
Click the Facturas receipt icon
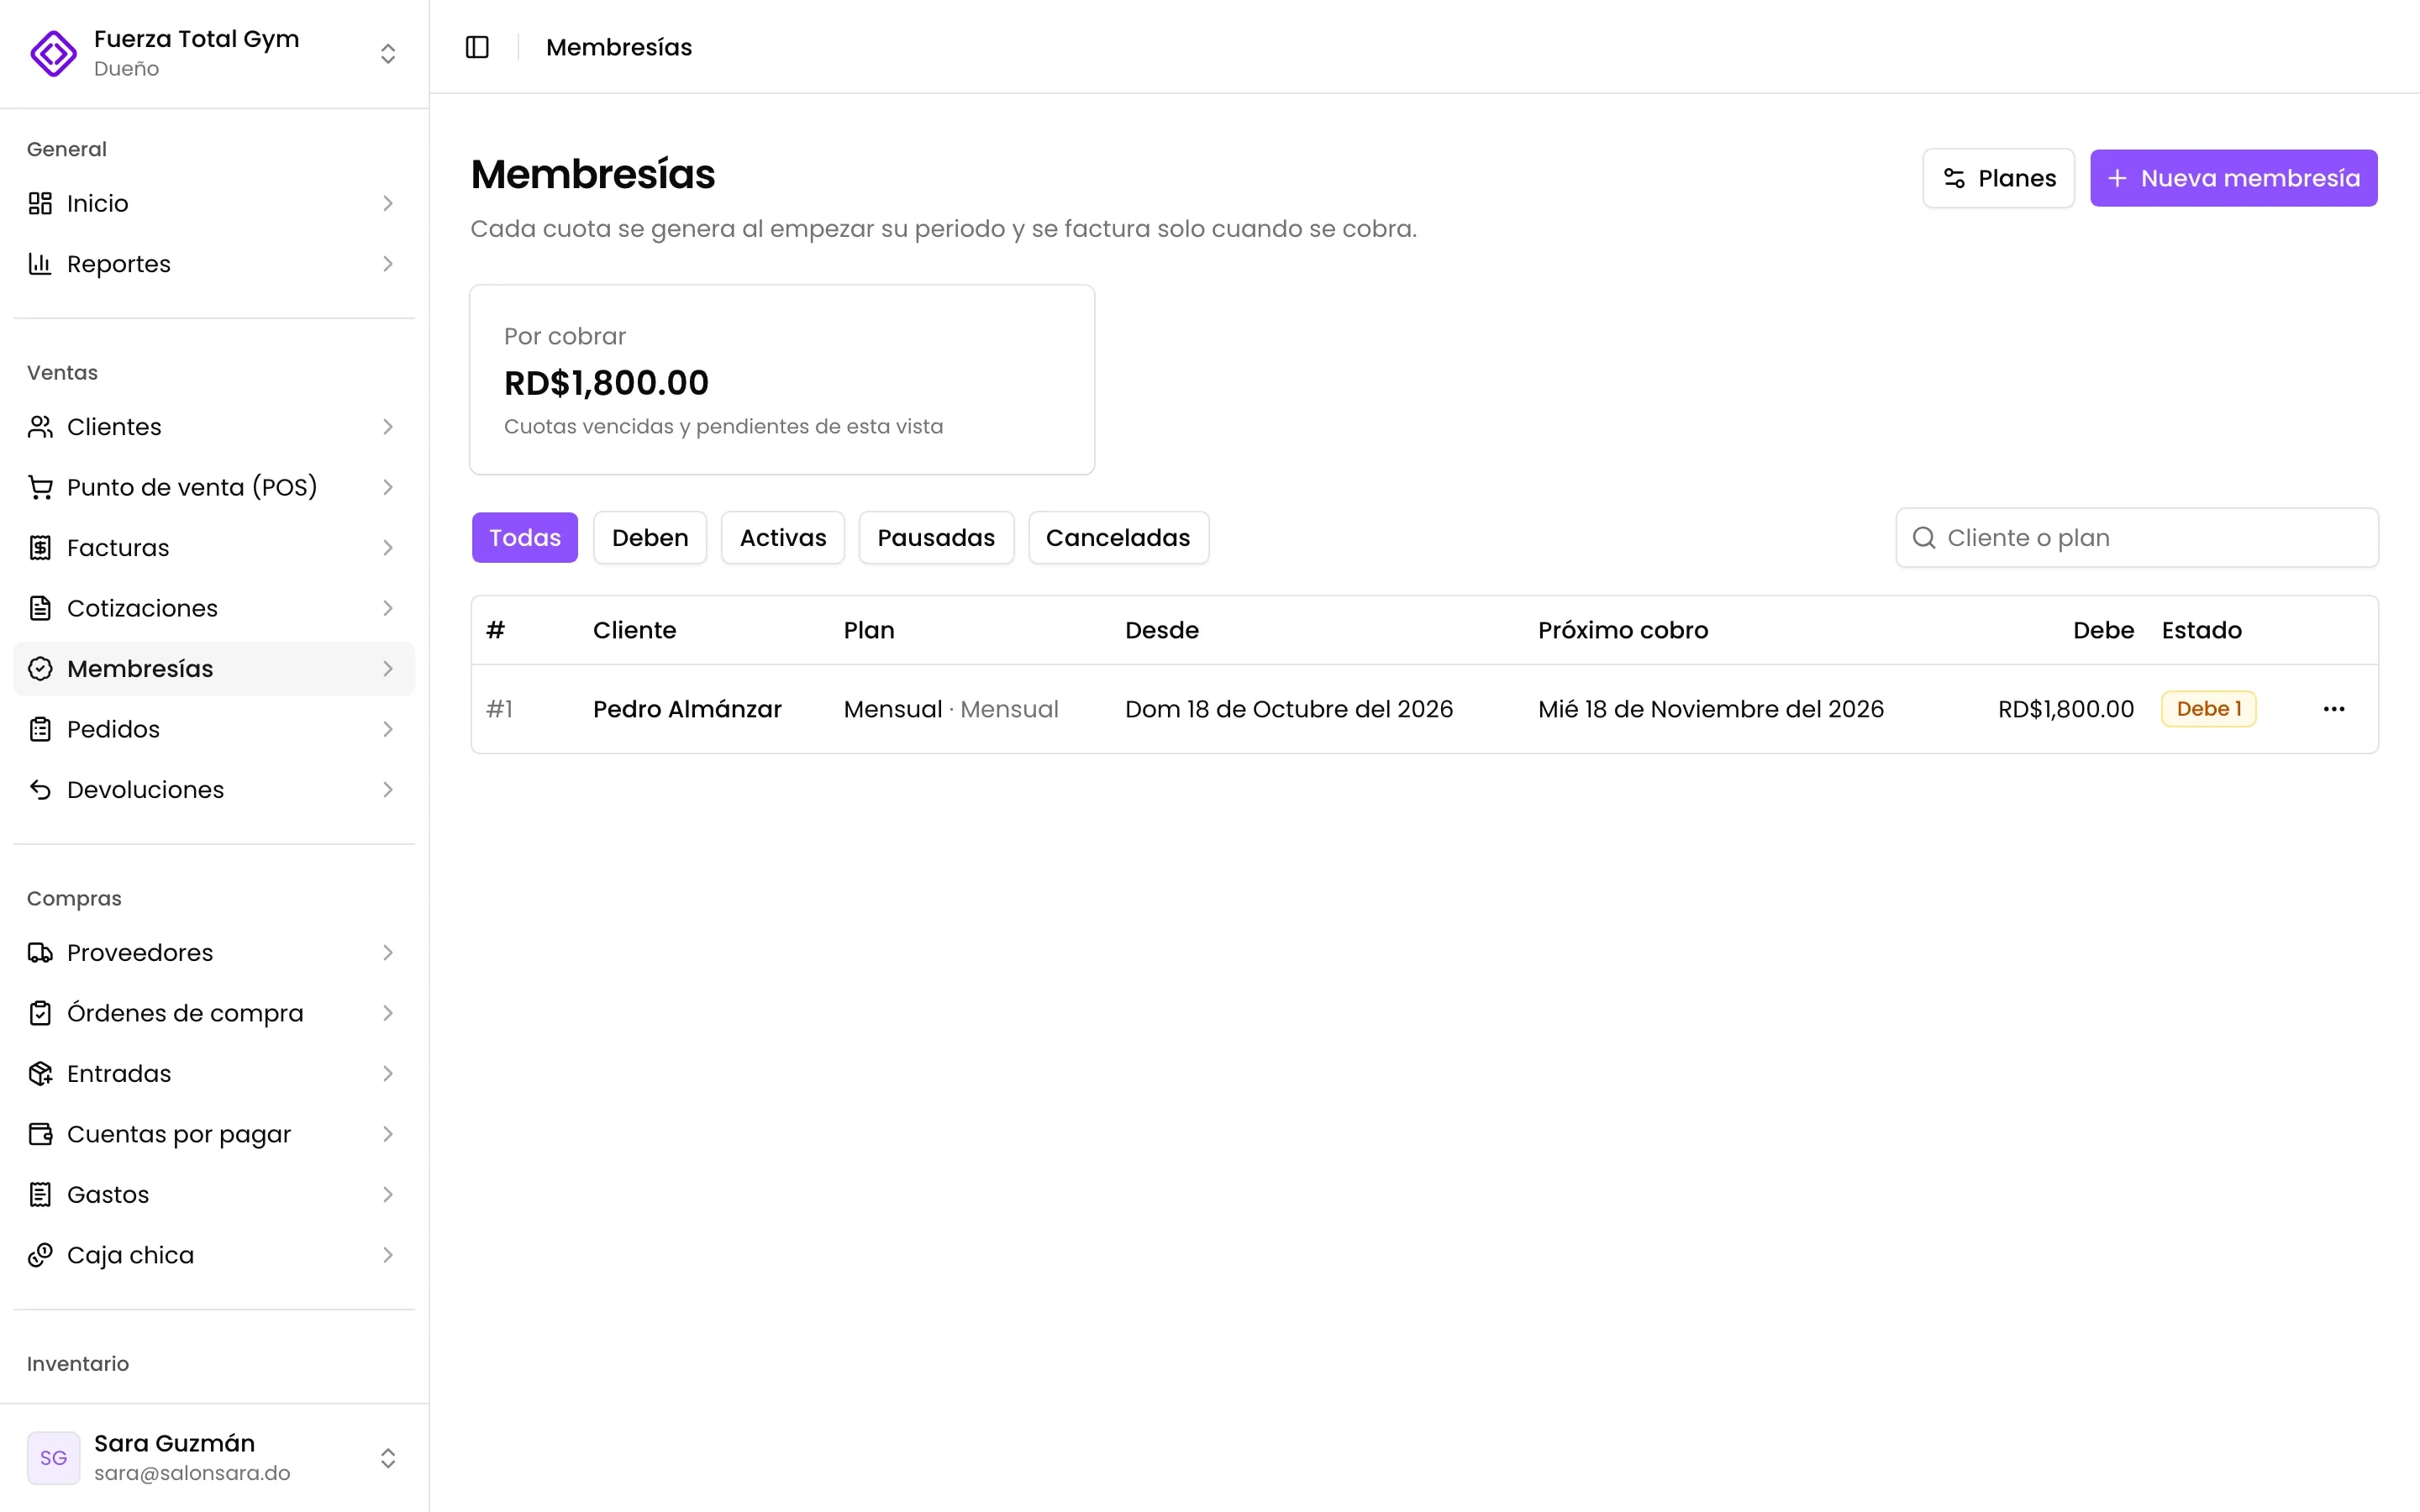click(40, 548)
